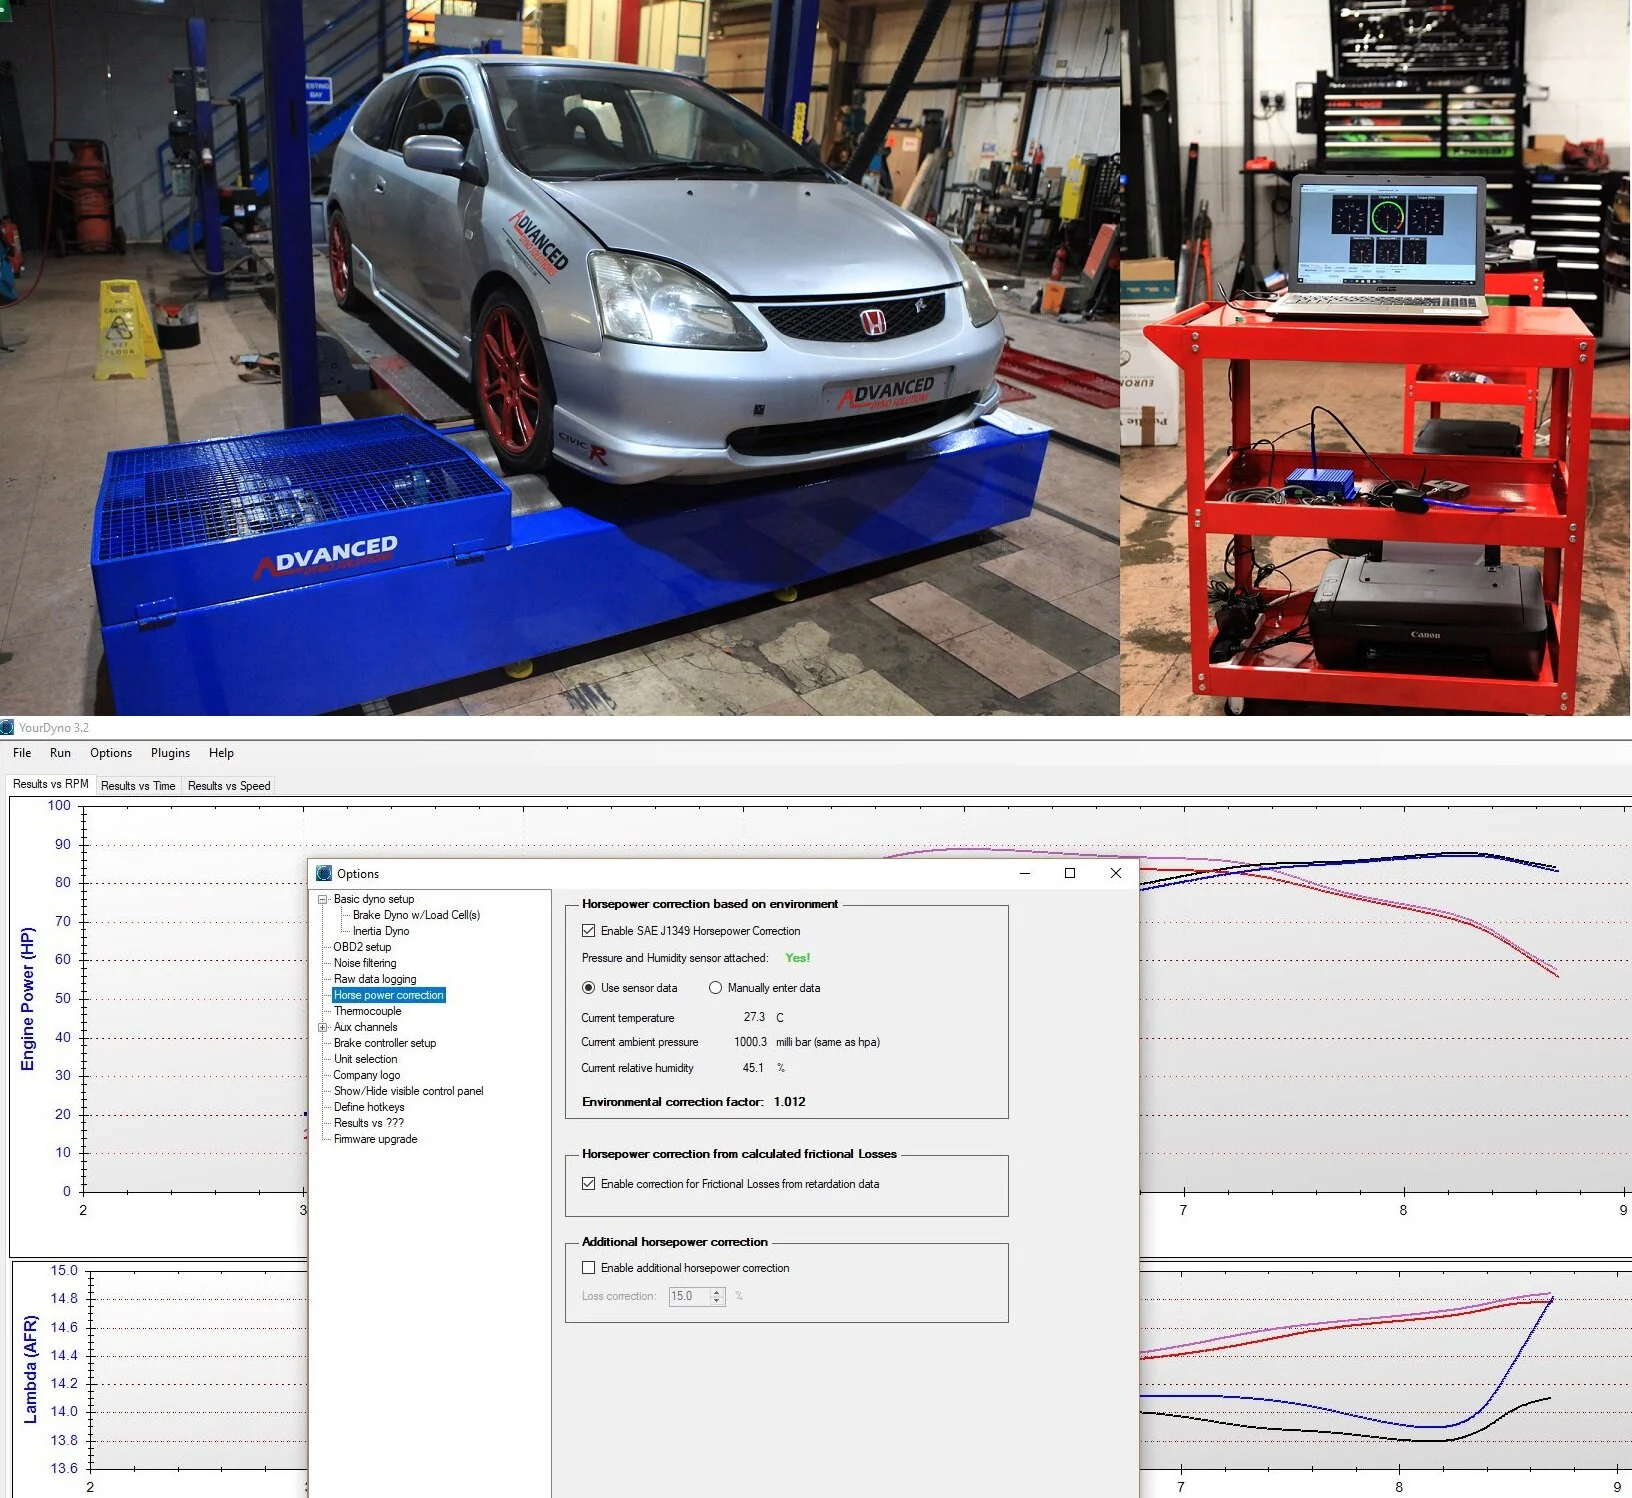Viewport: 1632px width, 1498px height.
Task: Click relative humidity value 45.1
Action: click(753, 1068)
